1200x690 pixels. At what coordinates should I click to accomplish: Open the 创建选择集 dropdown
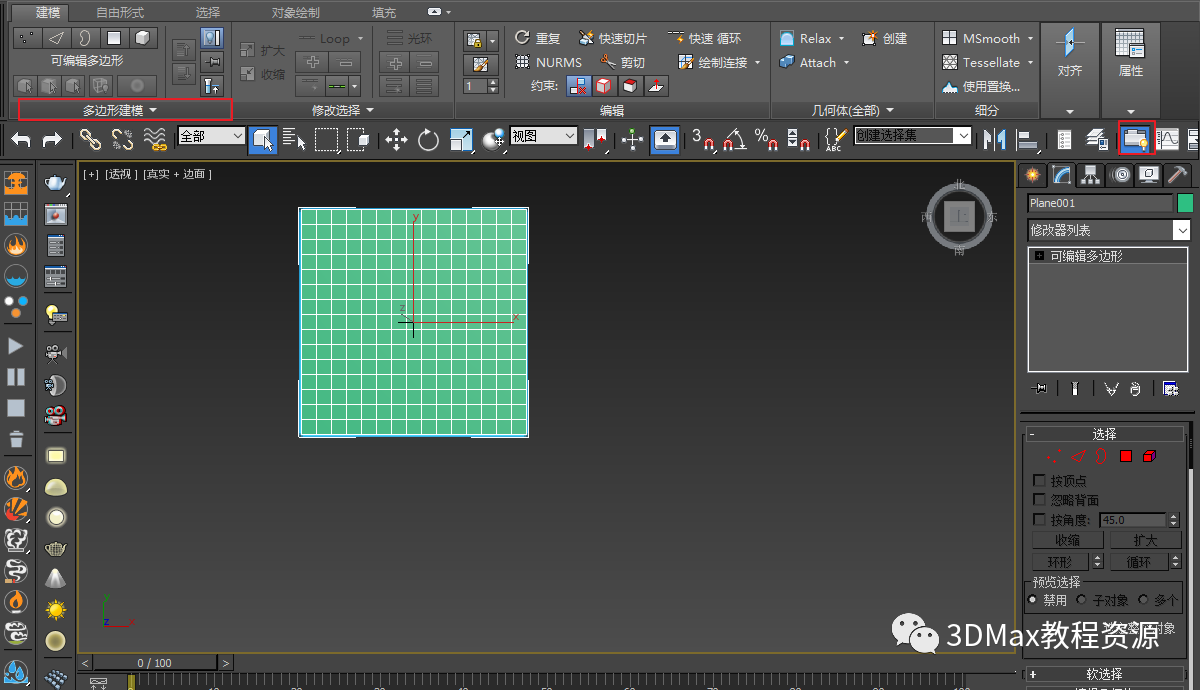pos(913,136)
